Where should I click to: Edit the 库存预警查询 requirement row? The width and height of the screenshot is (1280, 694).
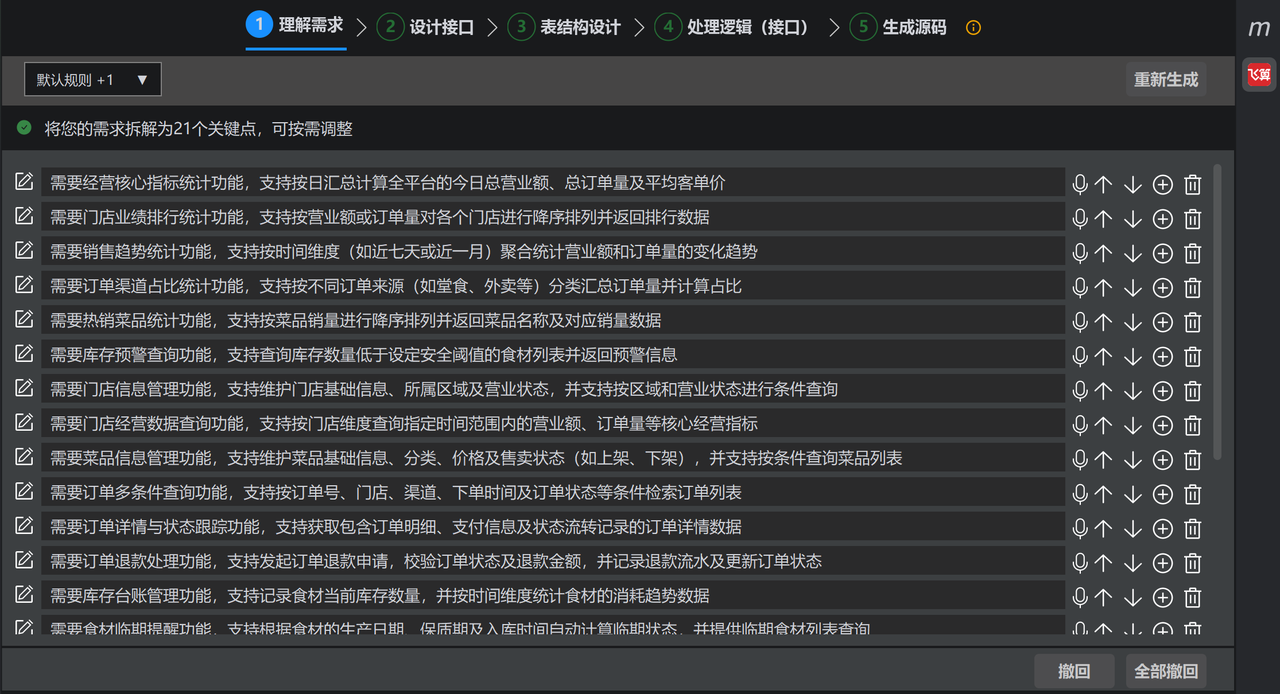(24, 353)
